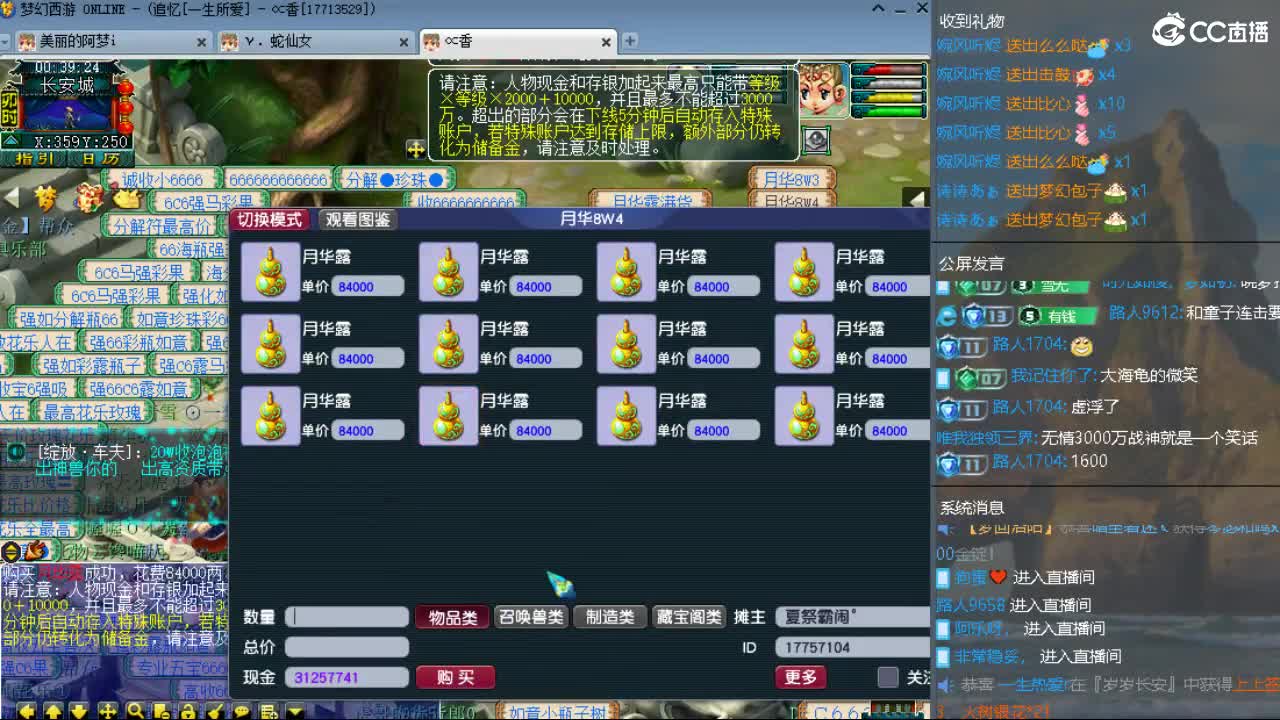
Task: Select the 月华露 gourd in row two, first column
Action: tap(270, 344)
